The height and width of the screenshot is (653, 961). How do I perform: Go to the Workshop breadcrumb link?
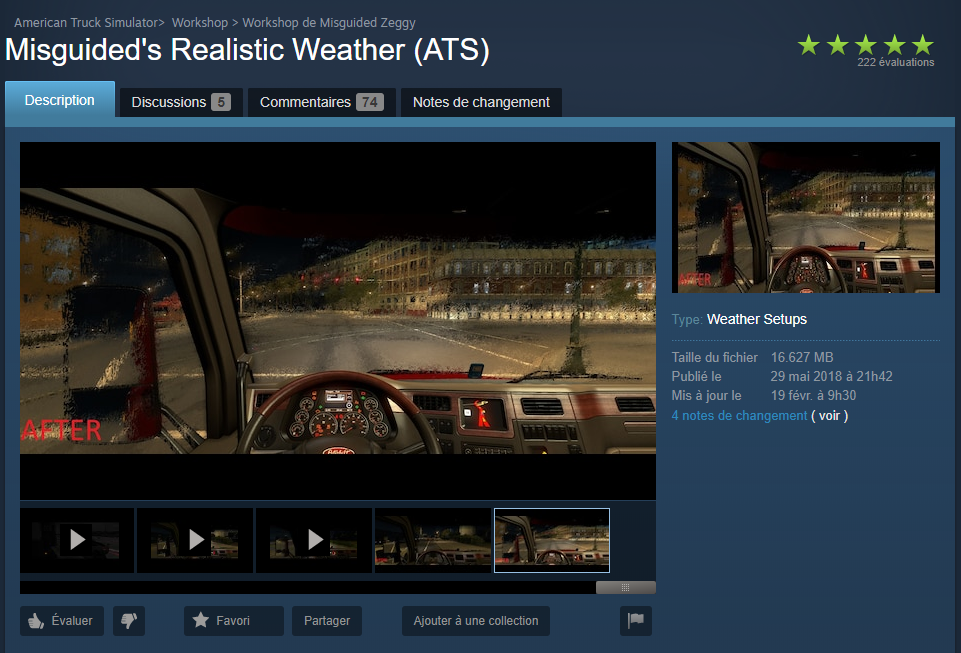coord(200,23)
